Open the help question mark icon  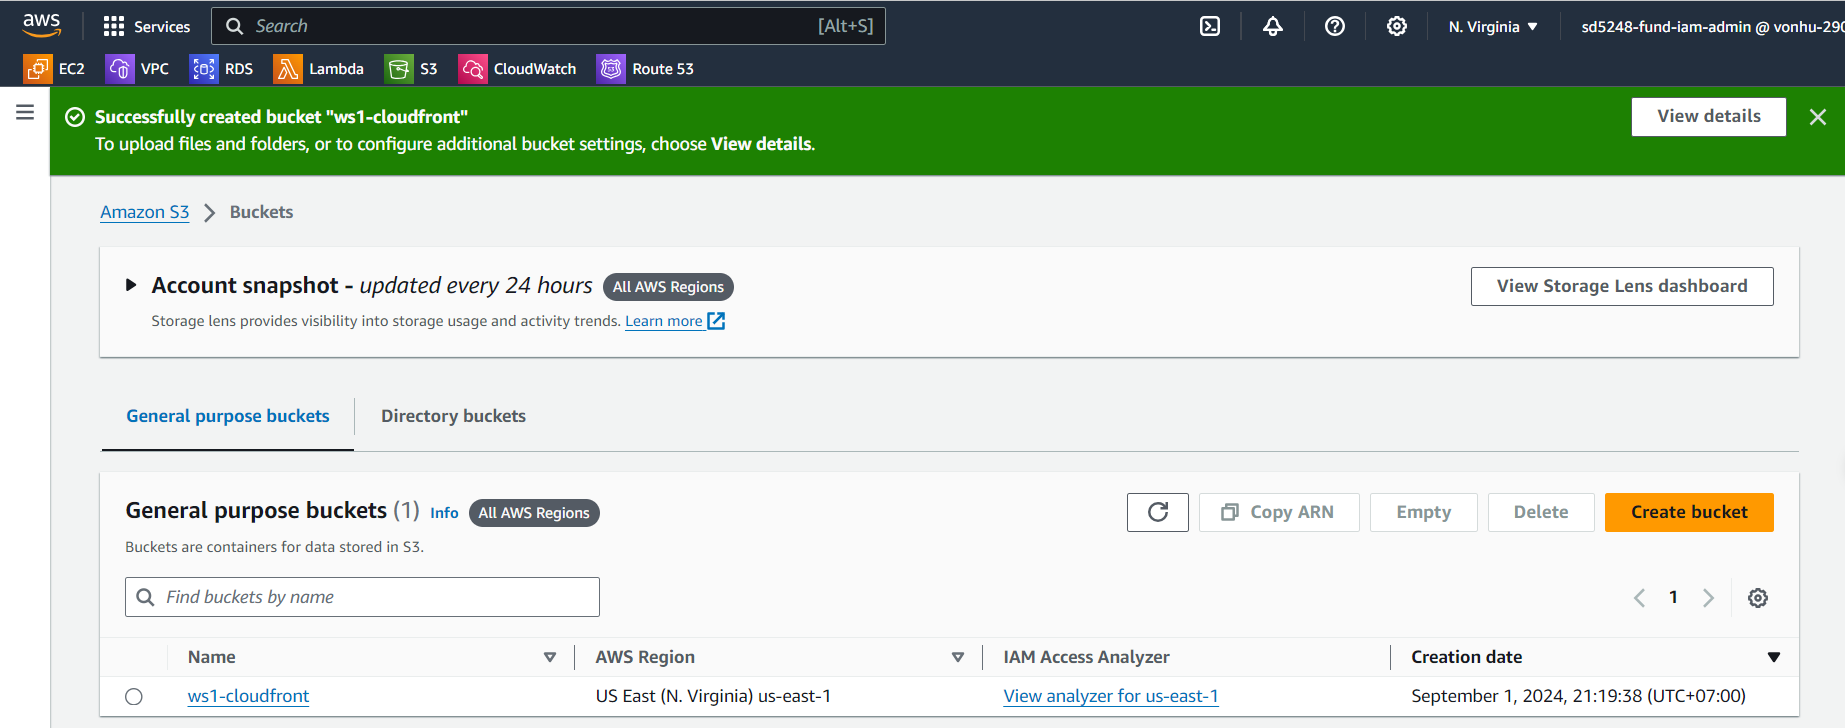(1334, 27)
